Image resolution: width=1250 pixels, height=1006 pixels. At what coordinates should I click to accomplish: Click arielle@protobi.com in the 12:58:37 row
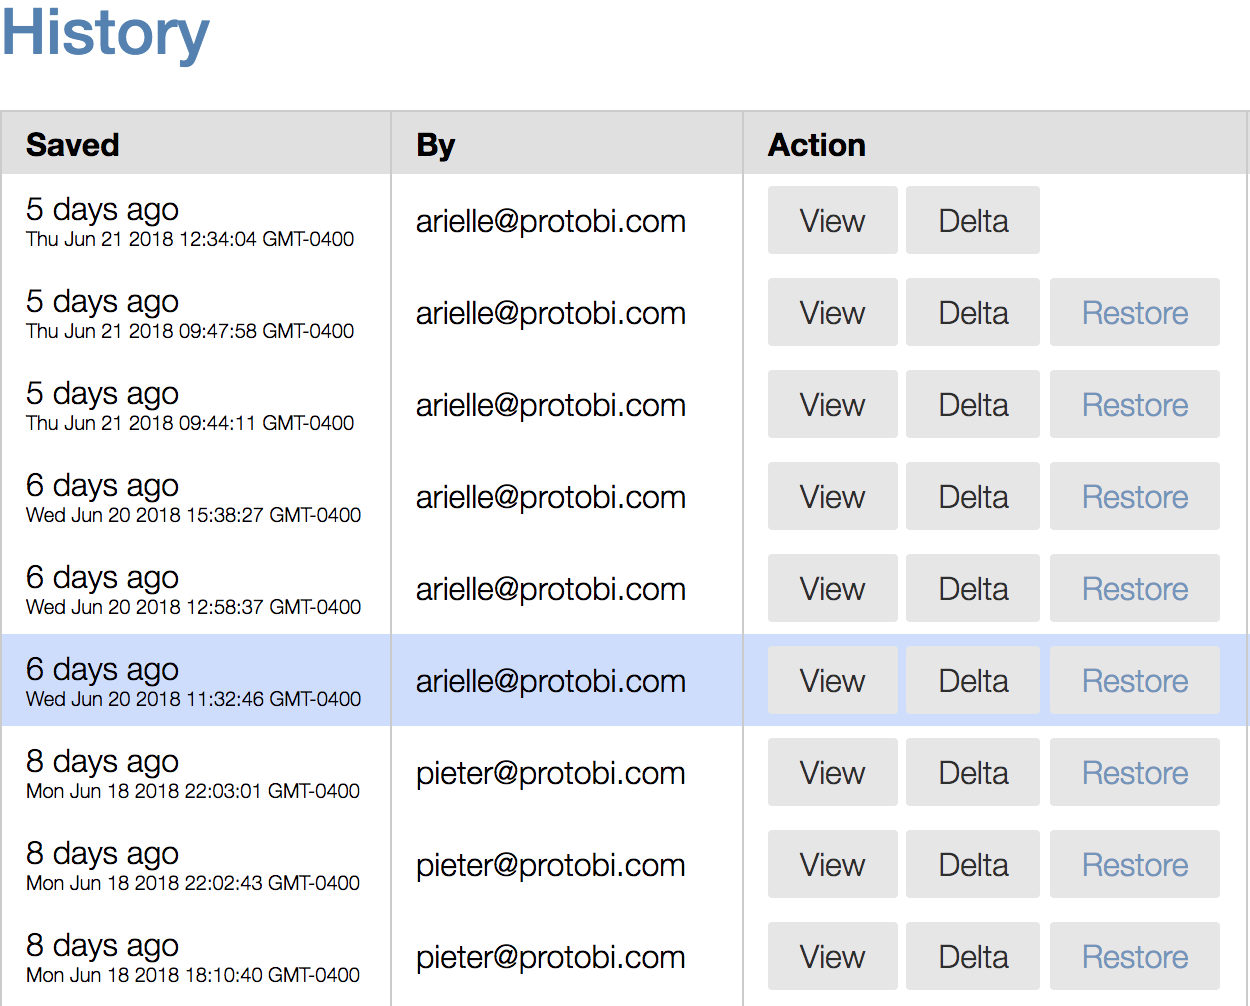[x=551, y=589]
